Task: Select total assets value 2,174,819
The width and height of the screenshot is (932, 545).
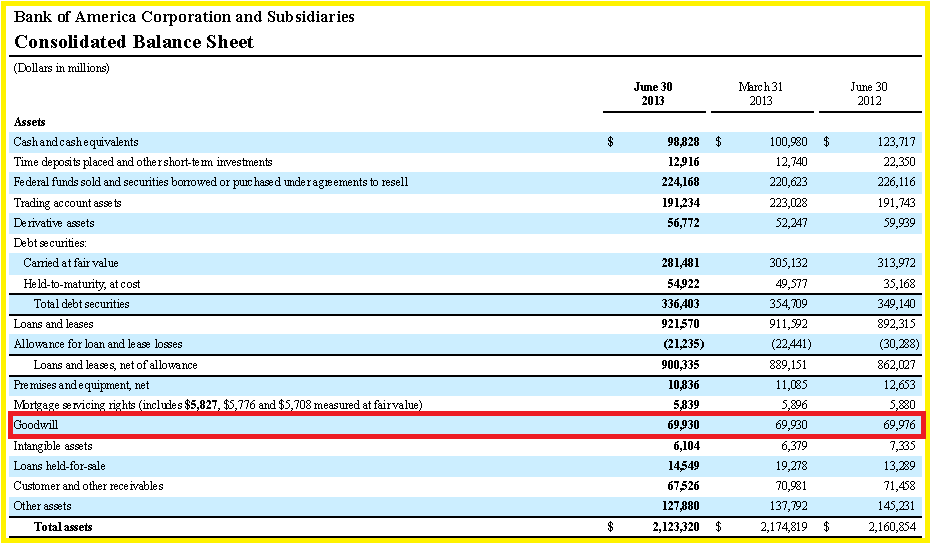Action: coord(783,527)
